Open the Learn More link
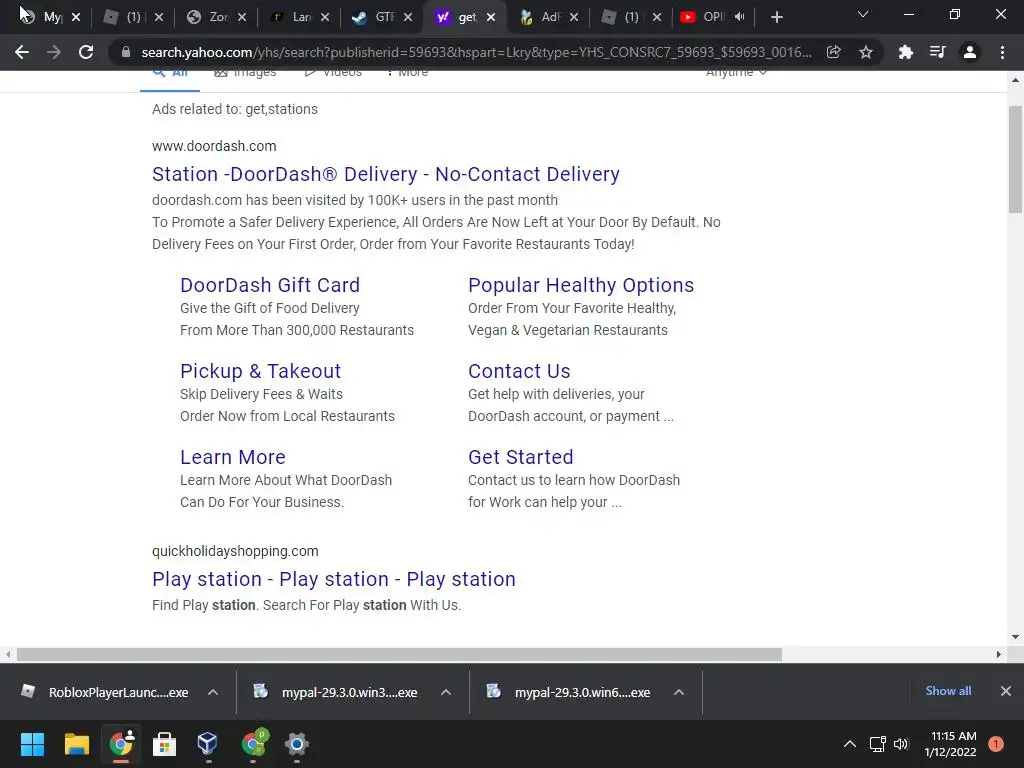 tap(232, 457)
